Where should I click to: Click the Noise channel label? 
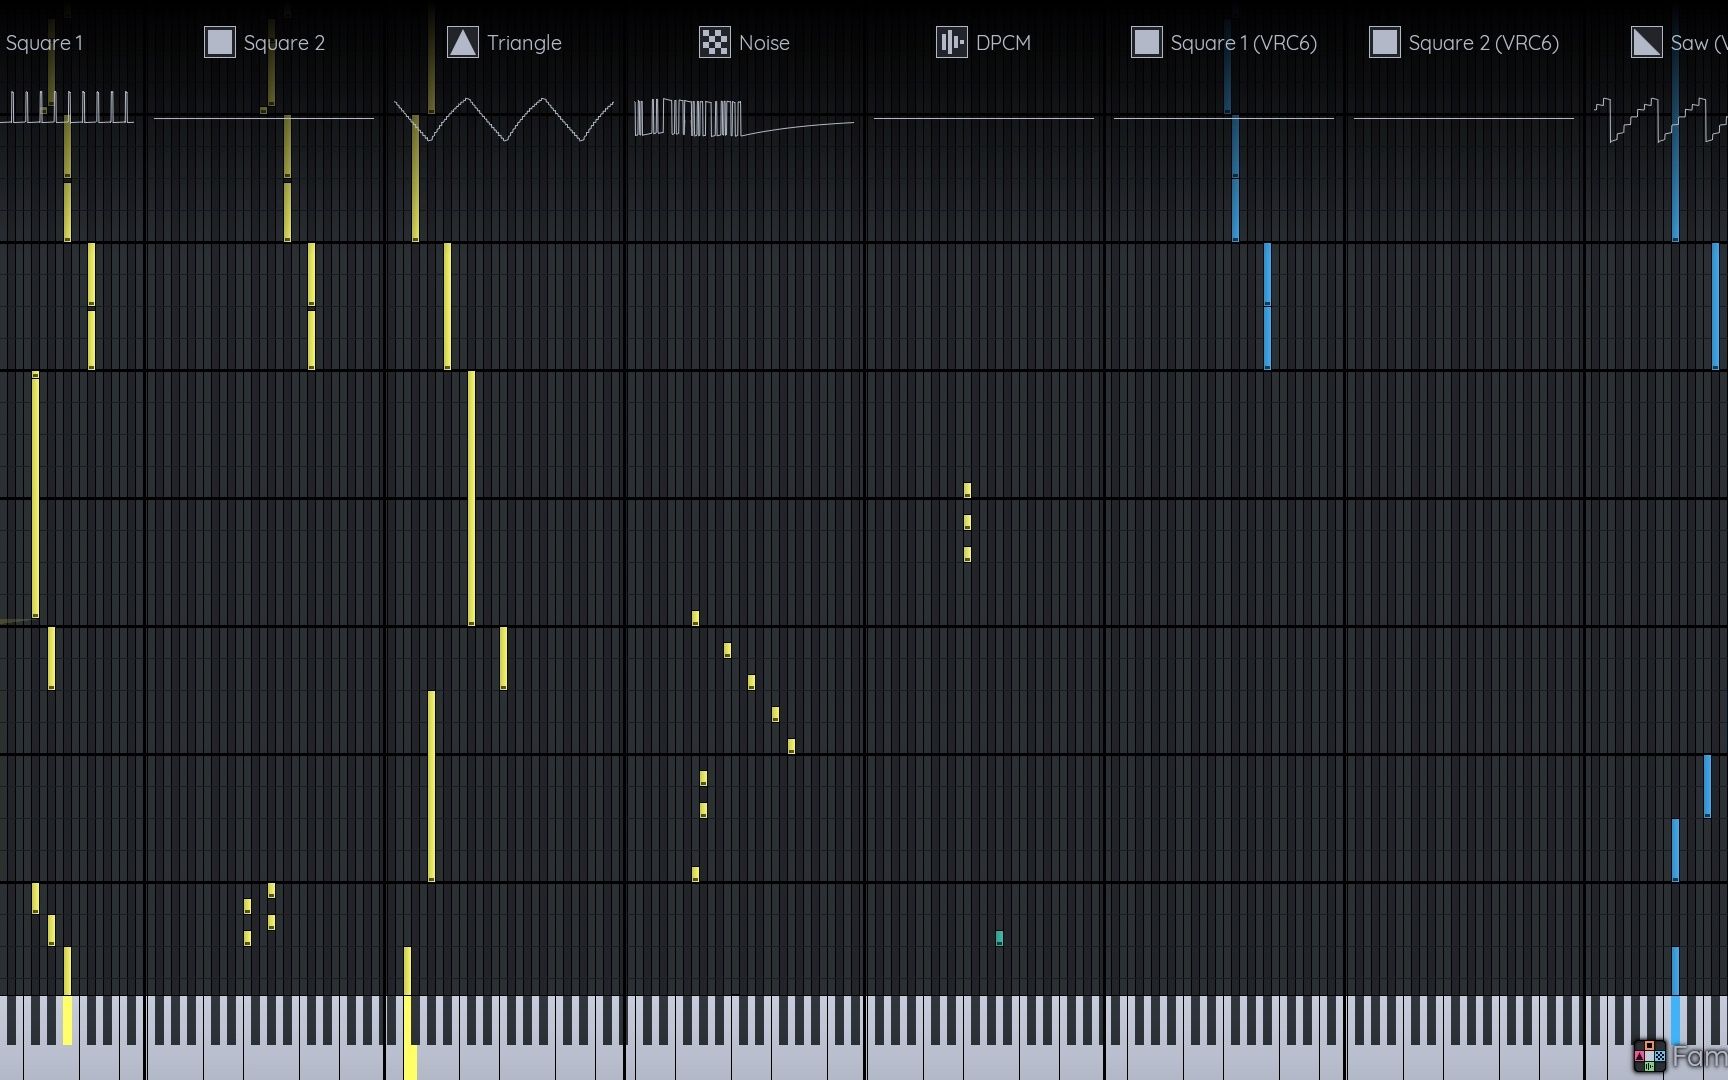pos(764,43)
